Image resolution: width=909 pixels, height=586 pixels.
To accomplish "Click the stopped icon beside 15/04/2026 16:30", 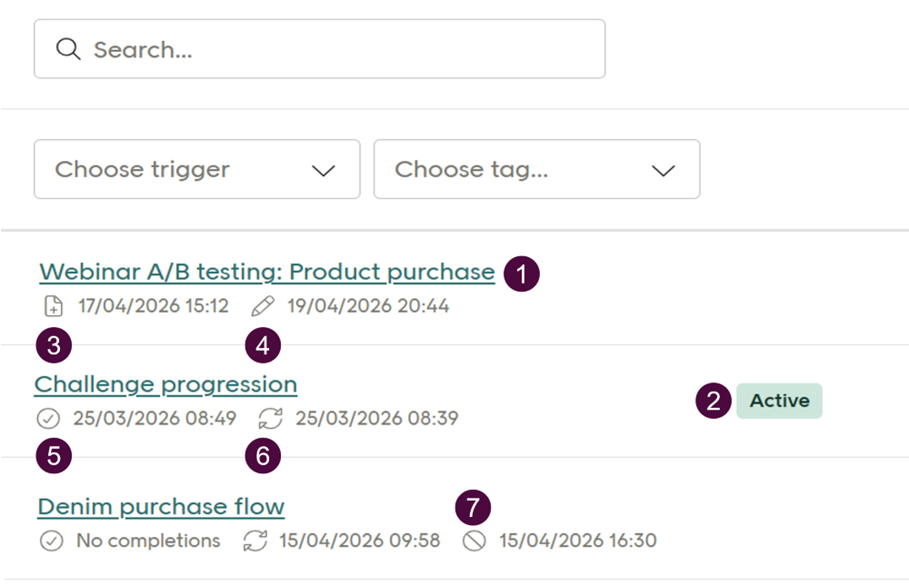I will [475, 541].
